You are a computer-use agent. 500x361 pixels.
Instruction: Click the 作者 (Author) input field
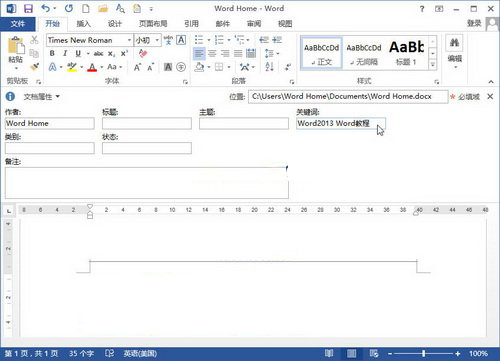[50, 123]
